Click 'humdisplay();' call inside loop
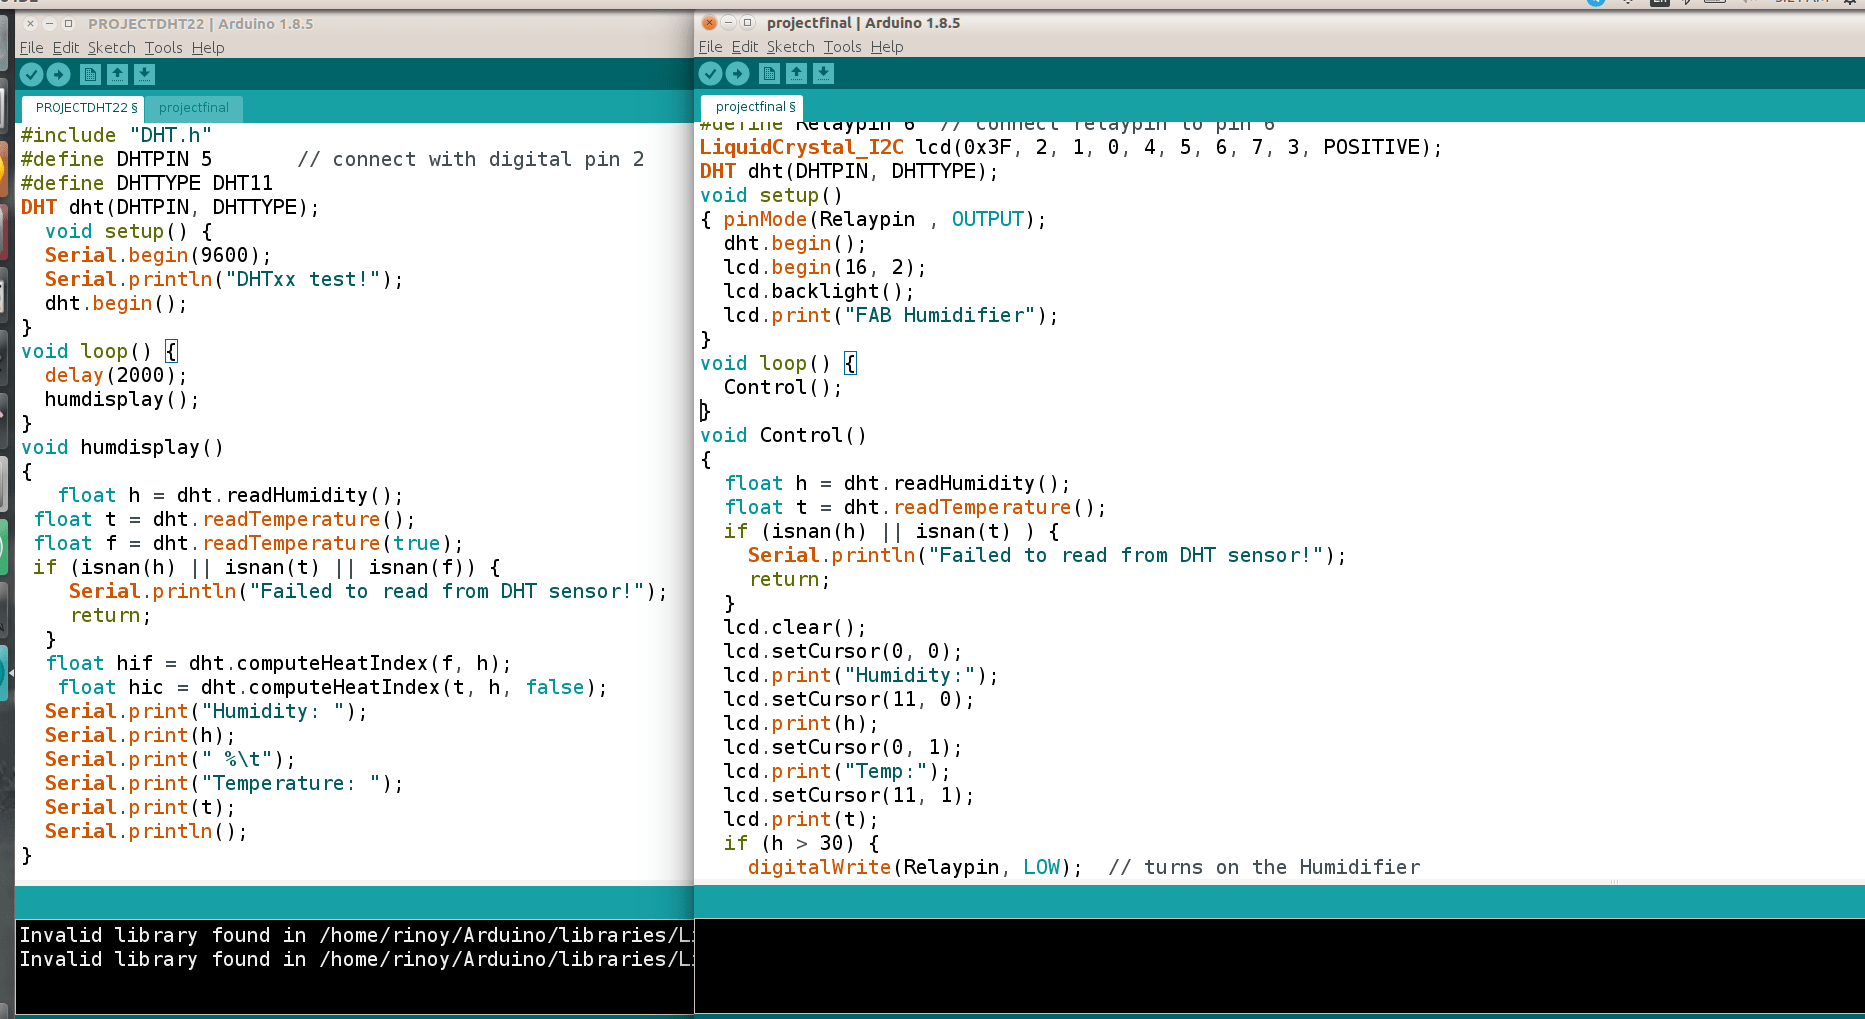Viewport: 1865px width, 1019px height. point(122,399)
